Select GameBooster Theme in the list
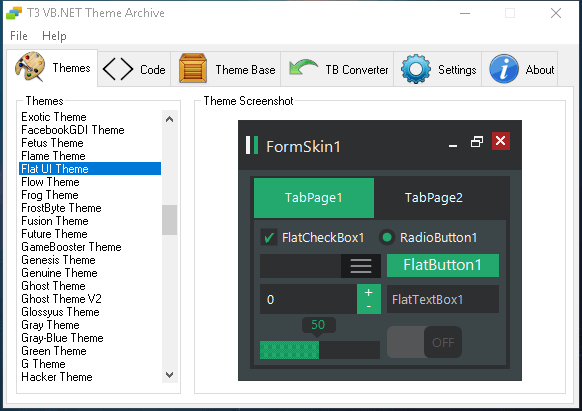 pyautogui.click(x=90, y=247)
